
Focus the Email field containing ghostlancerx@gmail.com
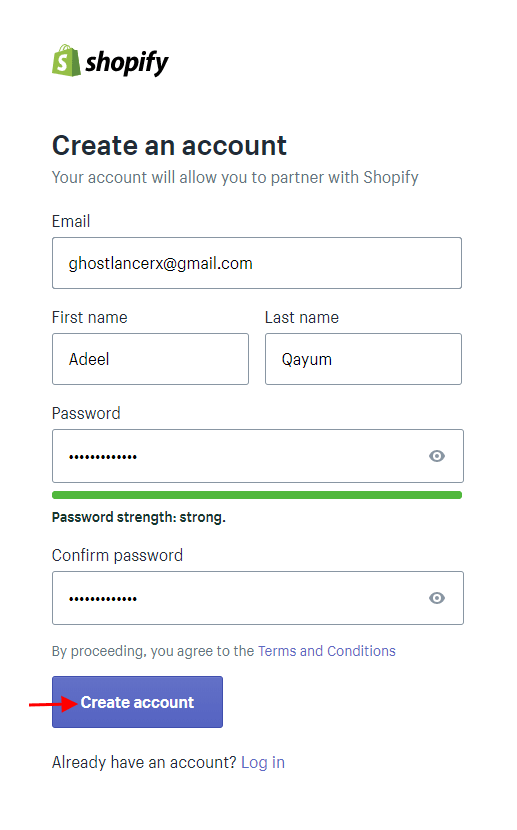click(x=257, y=263)
